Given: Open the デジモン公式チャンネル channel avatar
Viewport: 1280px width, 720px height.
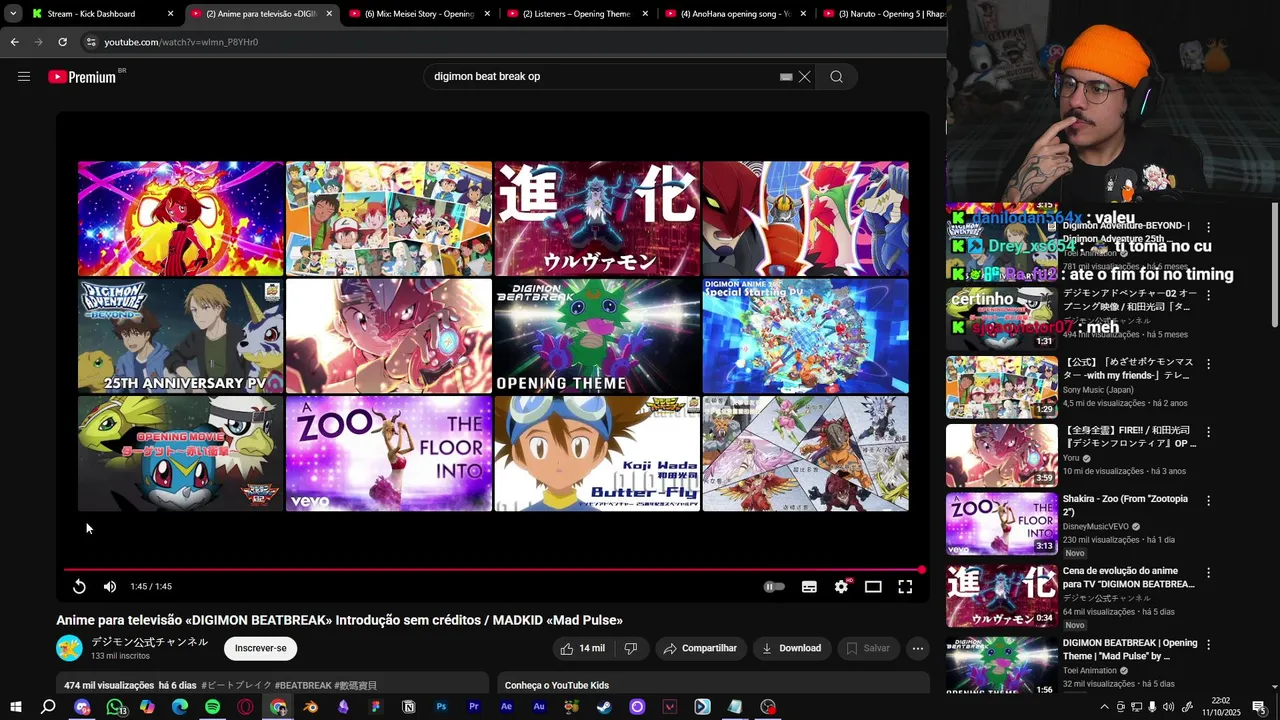Looking at the screenshot, I should 69,648.
